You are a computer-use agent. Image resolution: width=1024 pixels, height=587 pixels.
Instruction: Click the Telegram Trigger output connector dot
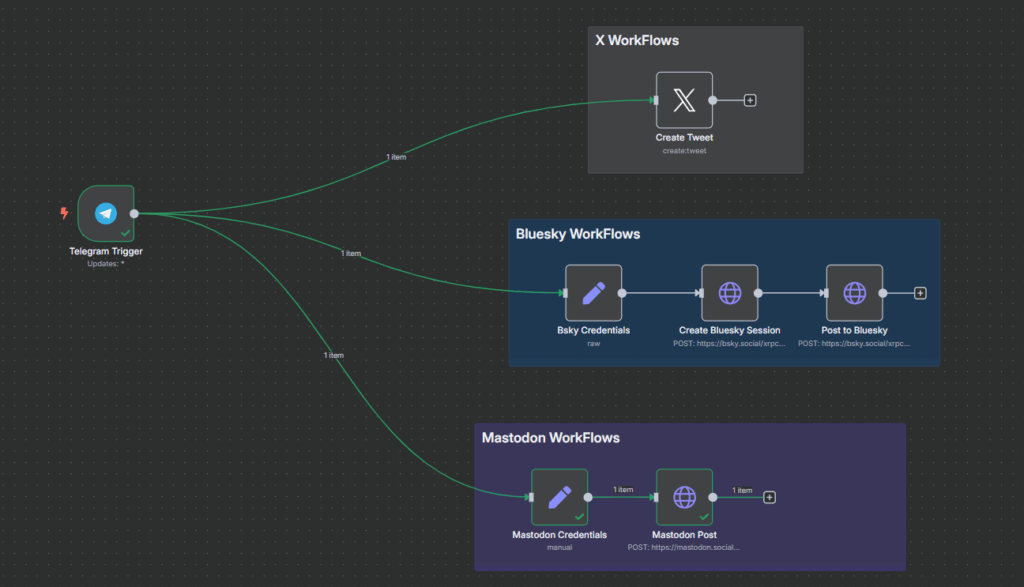tap(134, 214)
